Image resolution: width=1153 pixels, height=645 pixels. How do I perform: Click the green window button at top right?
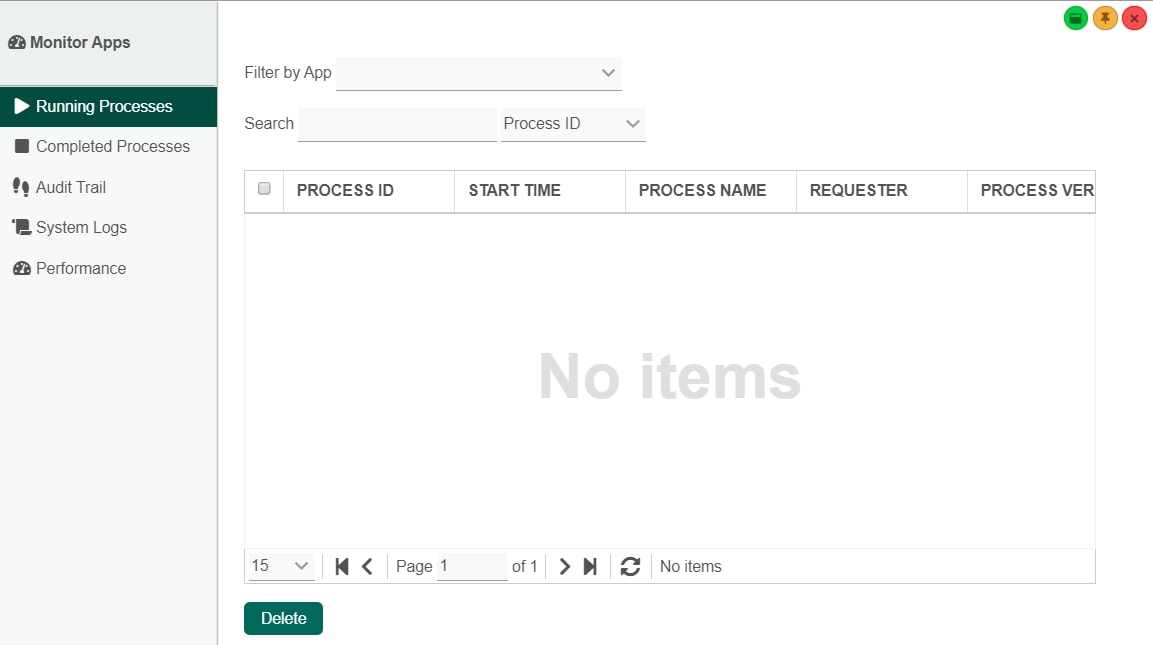(x=1075, y=18)
